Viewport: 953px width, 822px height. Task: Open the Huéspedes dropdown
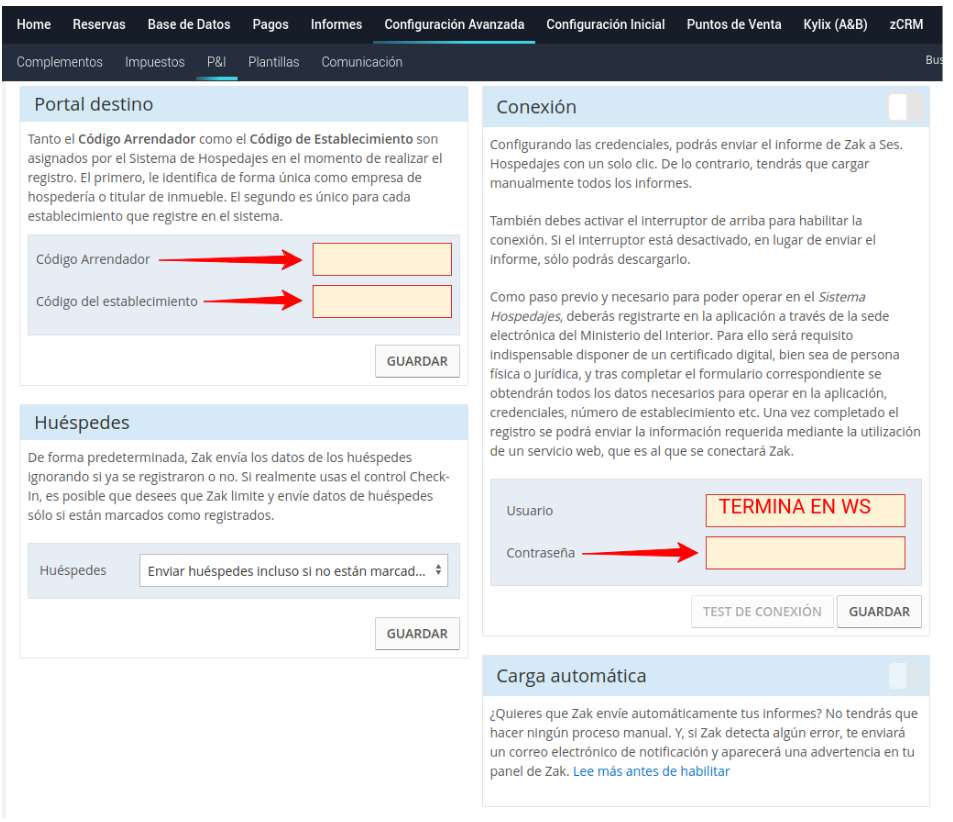(294, 571)
